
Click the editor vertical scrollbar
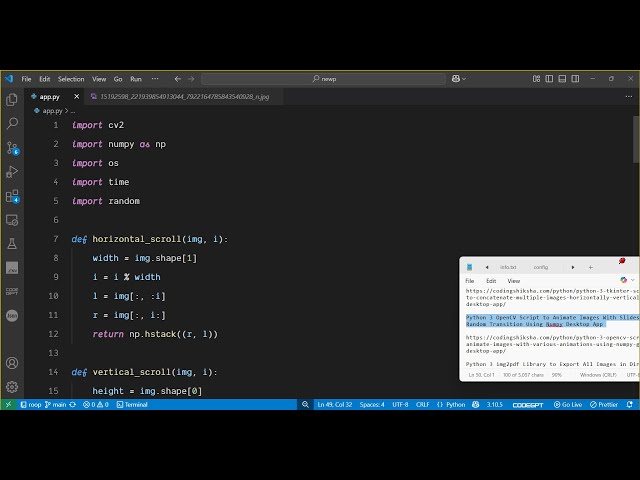click(636, 139)
